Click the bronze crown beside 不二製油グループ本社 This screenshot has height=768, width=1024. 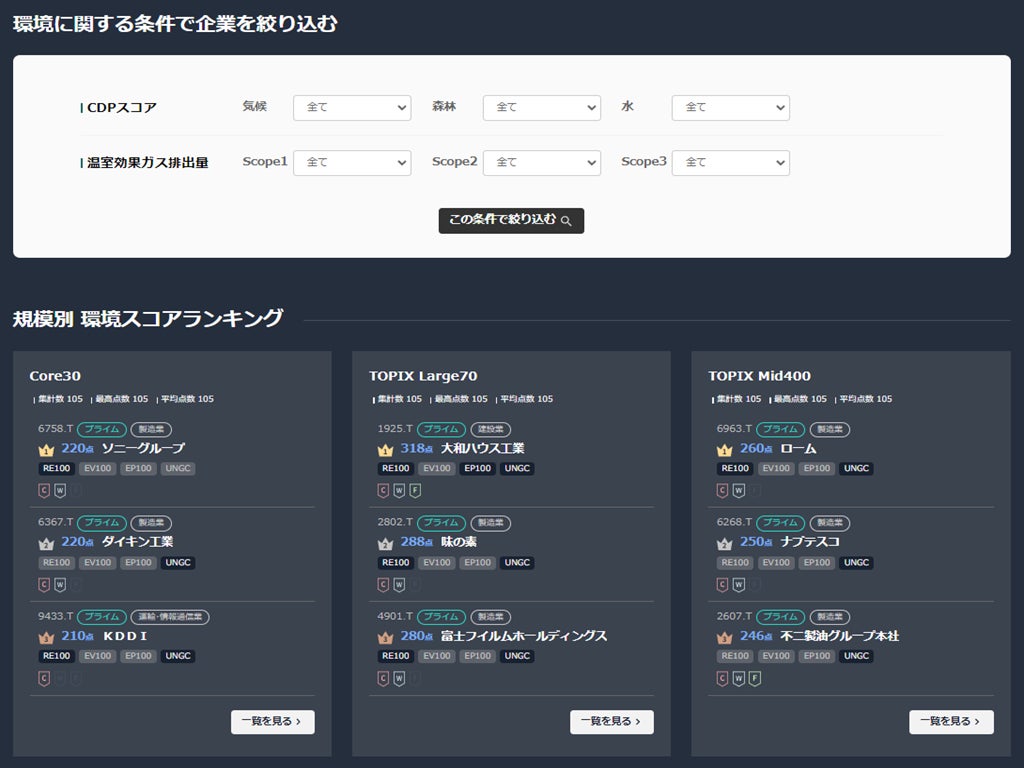pyautogui.click(x=724, y=637)
